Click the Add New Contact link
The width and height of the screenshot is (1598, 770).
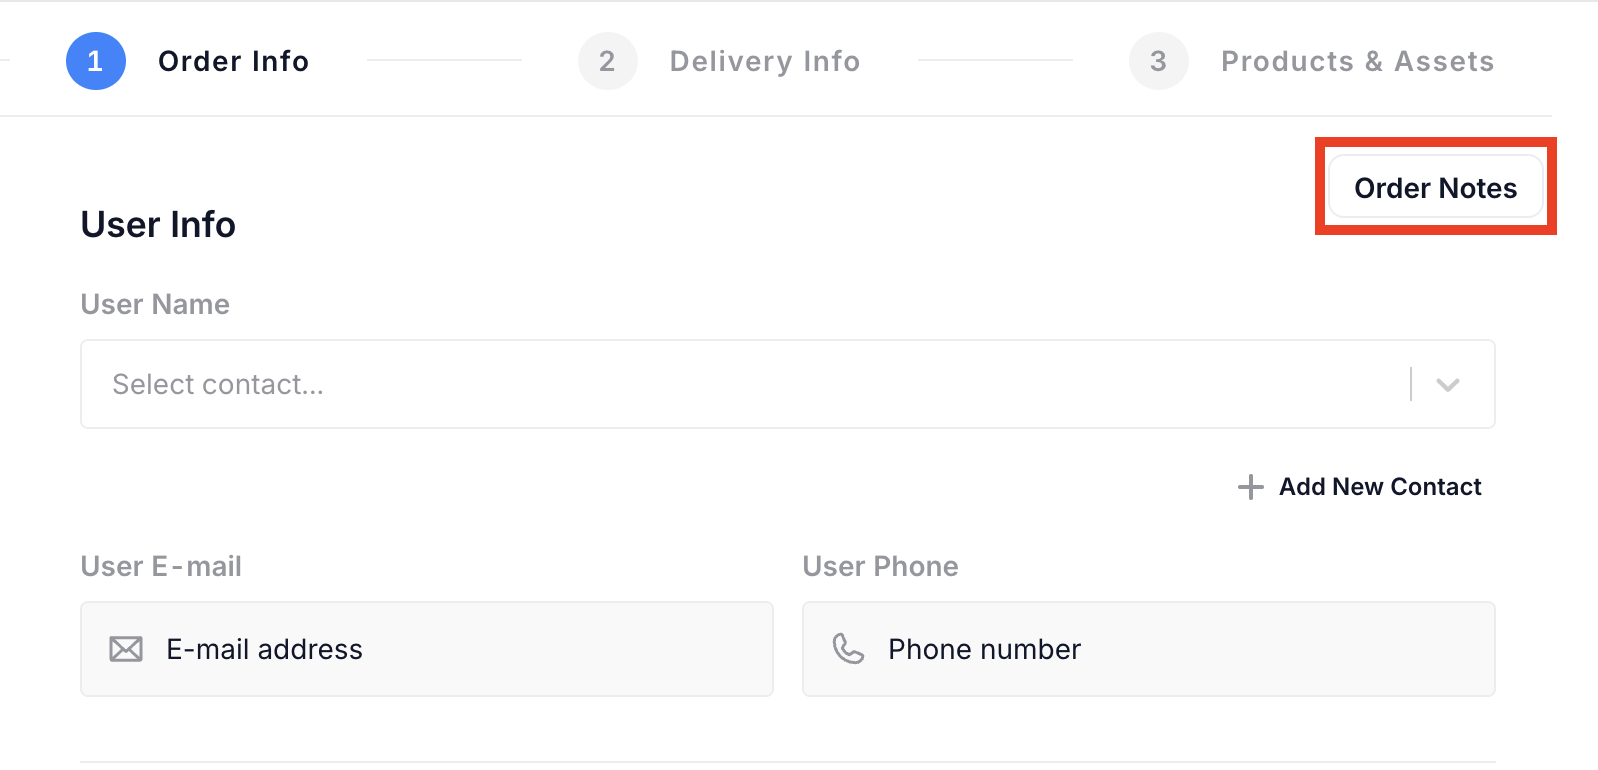[1379, 487]
